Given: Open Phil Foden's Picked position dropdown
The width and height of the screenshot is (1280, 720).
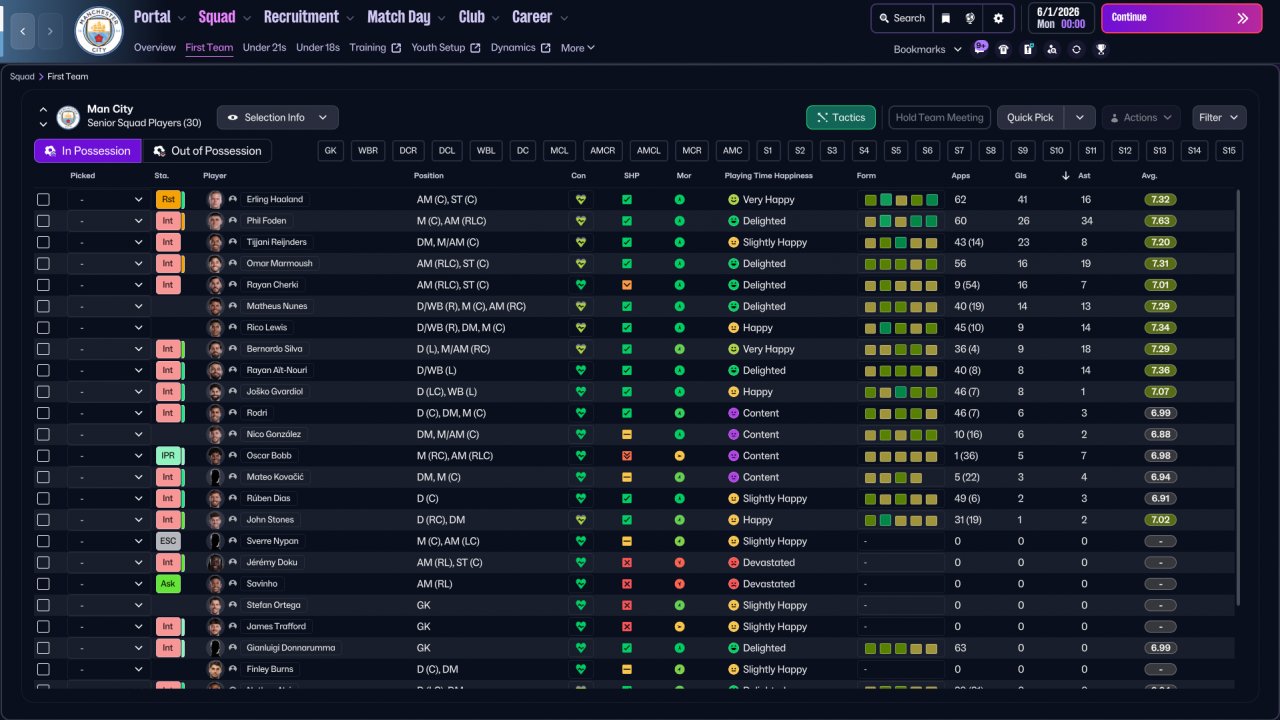Looking at the screenshot, I should (x=110, y=221).
